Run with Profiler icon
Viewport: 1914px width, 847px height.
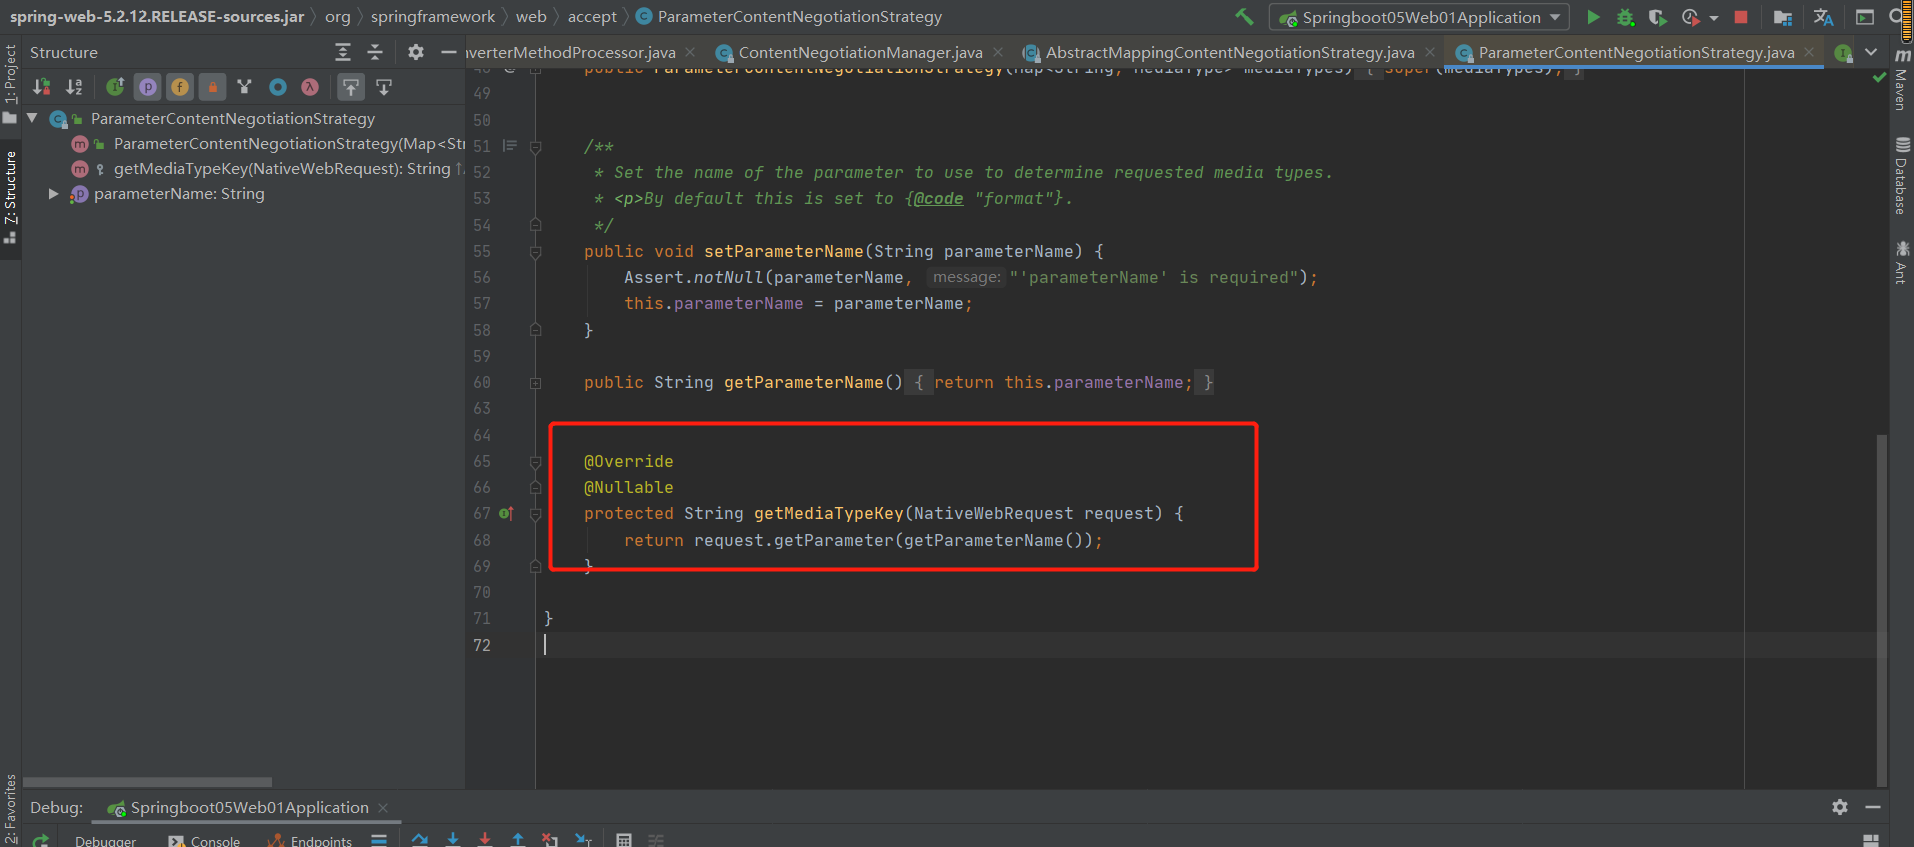[1690, 17]
